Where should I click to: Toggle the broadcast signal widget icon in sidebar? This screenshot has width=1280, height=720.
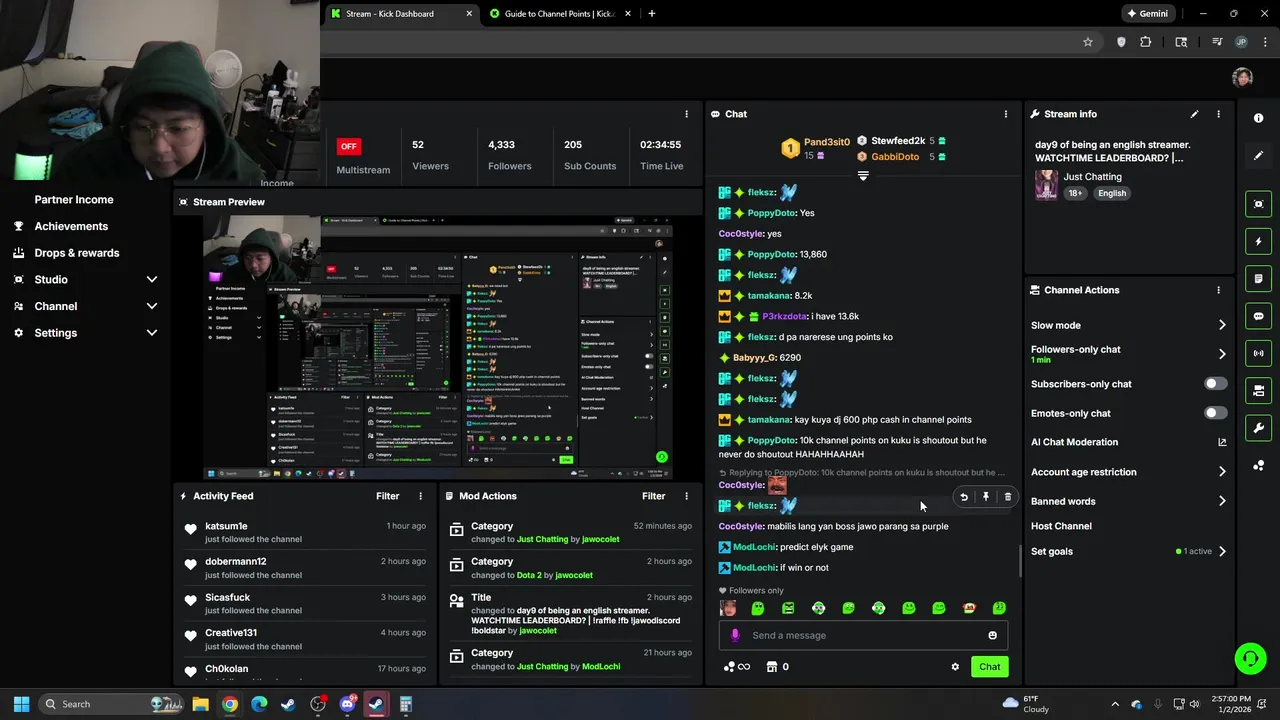pyautogui.click(x=1258, y=353)
